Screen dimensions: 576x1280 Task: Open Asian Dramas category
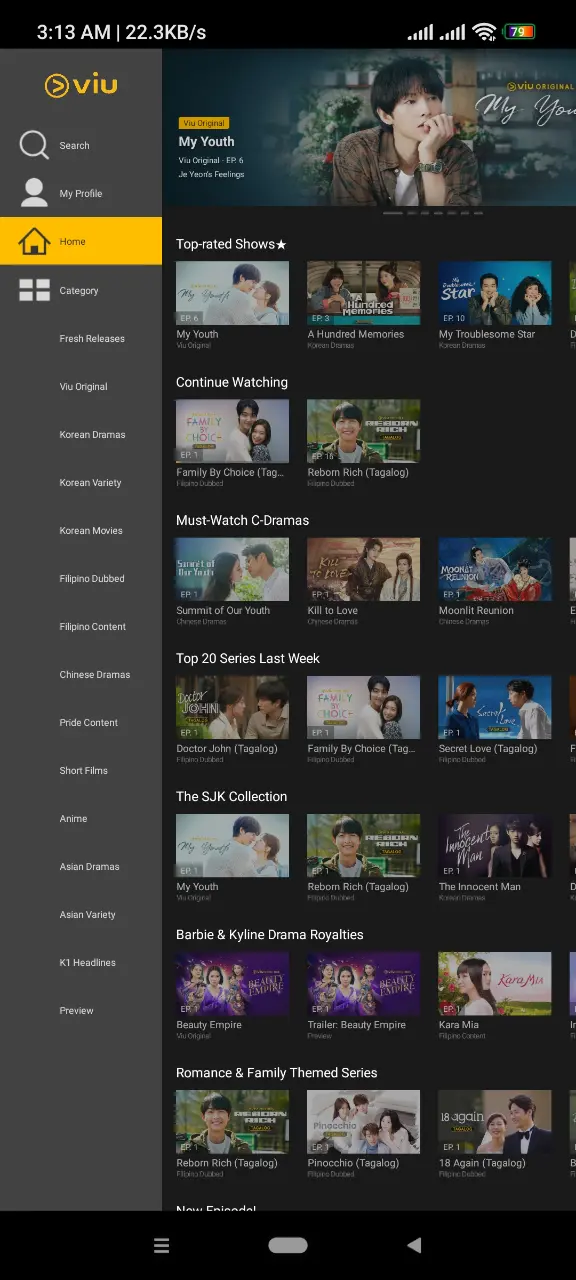(x=89, y=867)
